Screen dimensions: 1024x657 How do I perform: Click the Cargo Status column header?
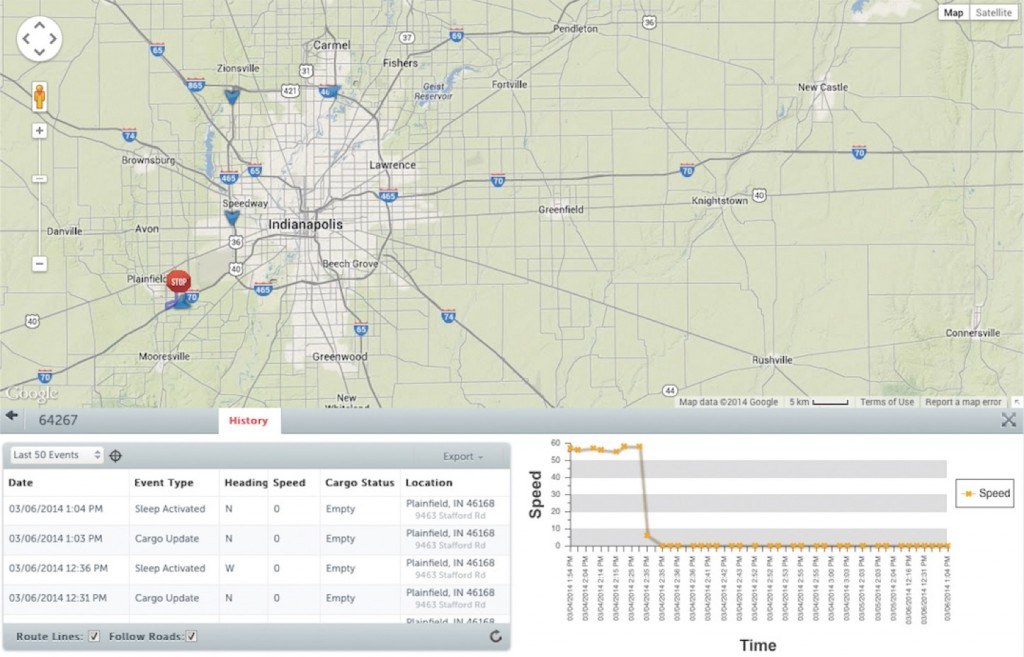tap(360, 483)
